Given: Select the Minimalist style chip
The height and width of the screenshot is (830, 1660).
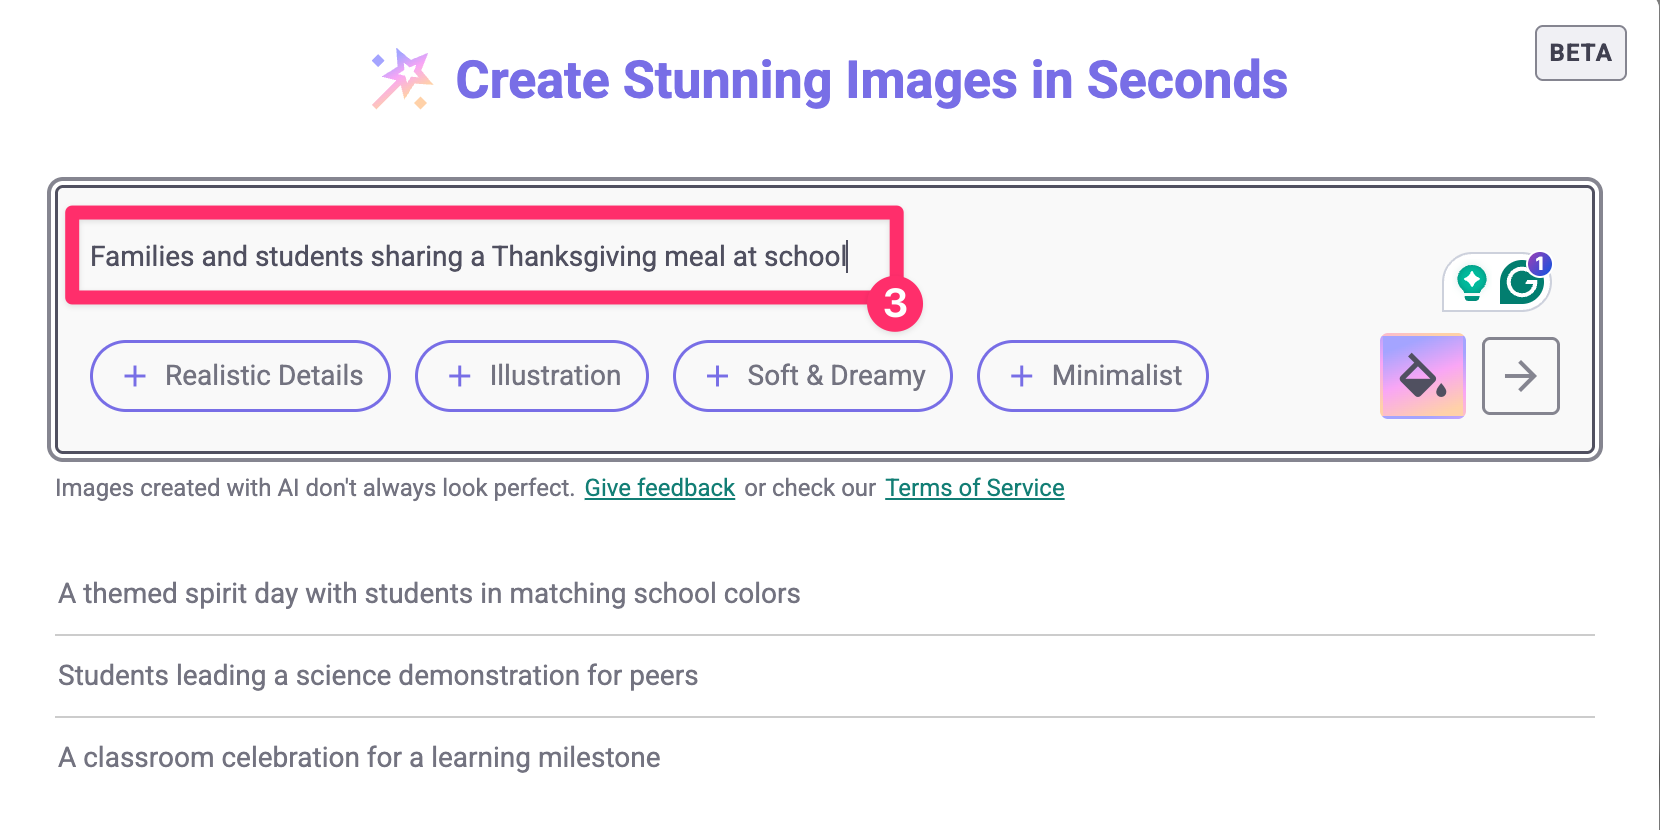Looking at the screenshot, I should point(1092,376).
